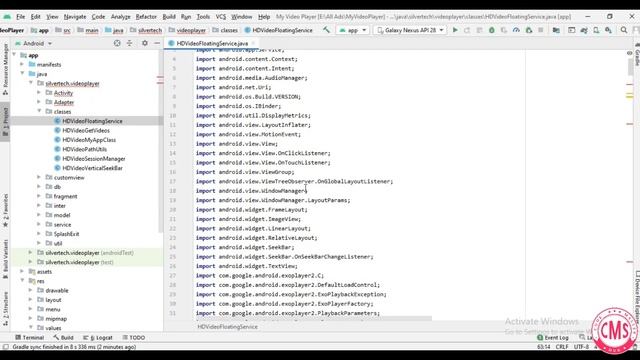This screenshot has width=640, height=360.
Task: Open the Logcat tool window
Action: 98,338
